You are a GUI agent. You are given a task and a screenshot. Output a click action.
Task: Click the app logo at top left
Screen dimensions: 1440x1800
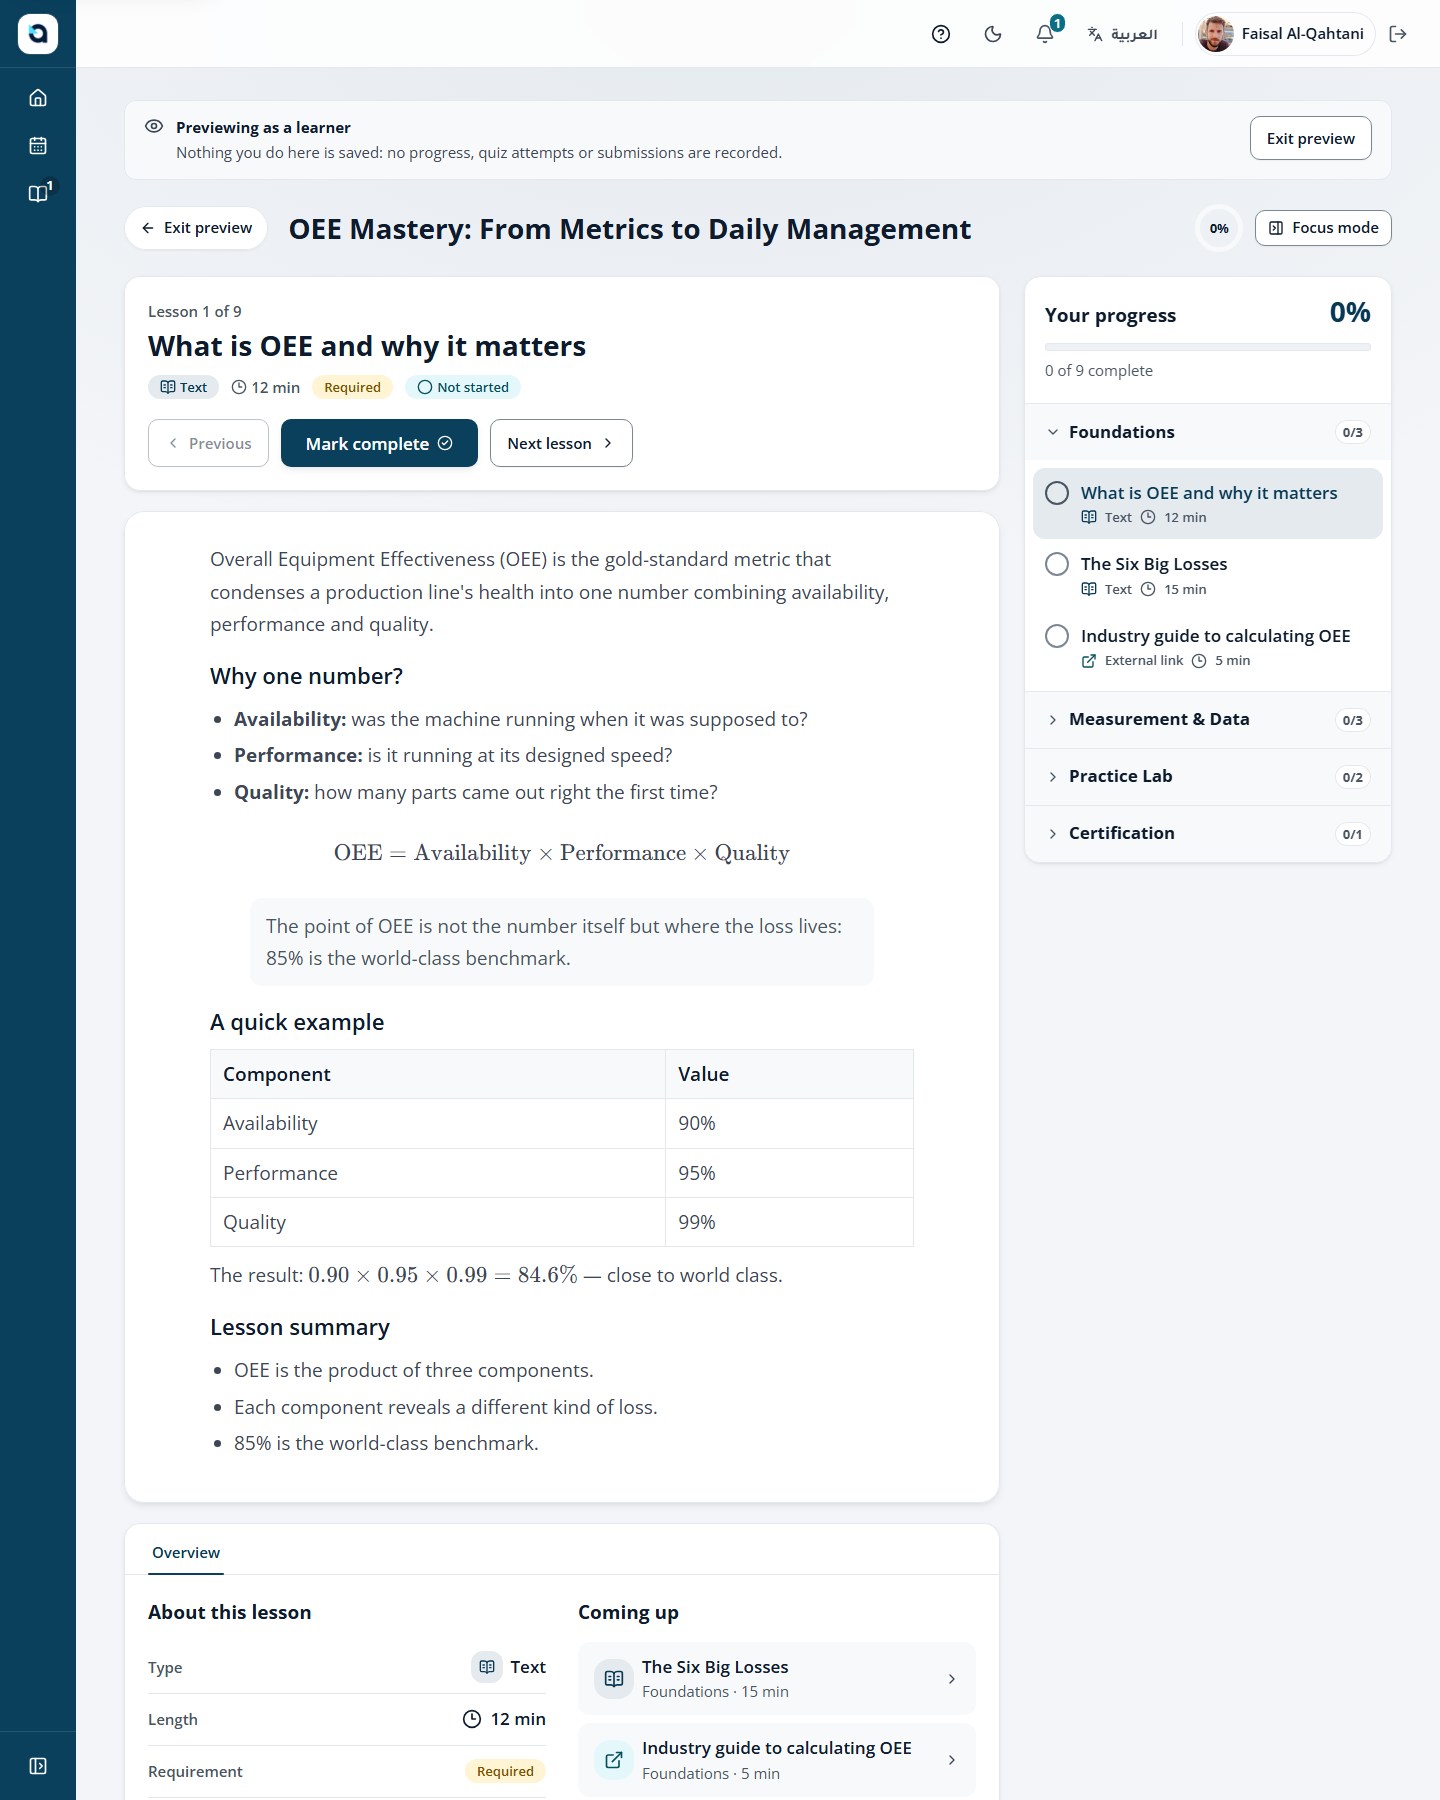38,34
